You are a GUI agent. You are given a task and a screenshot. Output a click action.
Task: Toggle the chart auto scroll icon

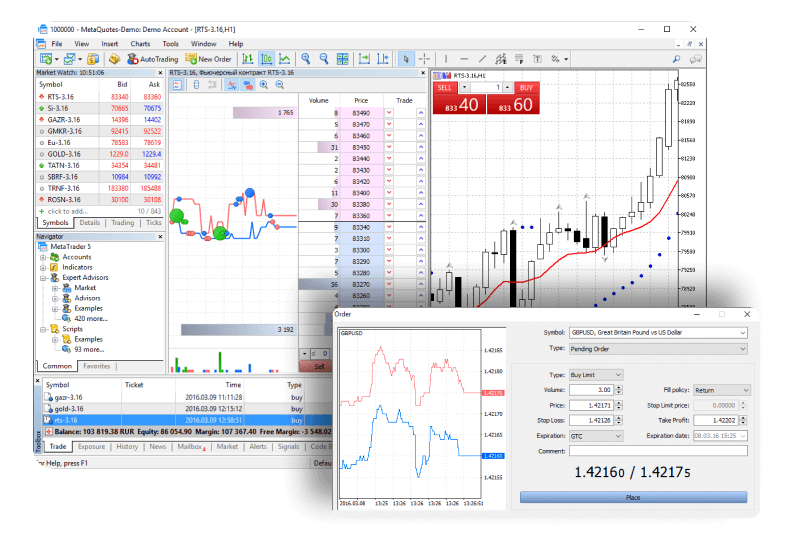coord(364,59)
